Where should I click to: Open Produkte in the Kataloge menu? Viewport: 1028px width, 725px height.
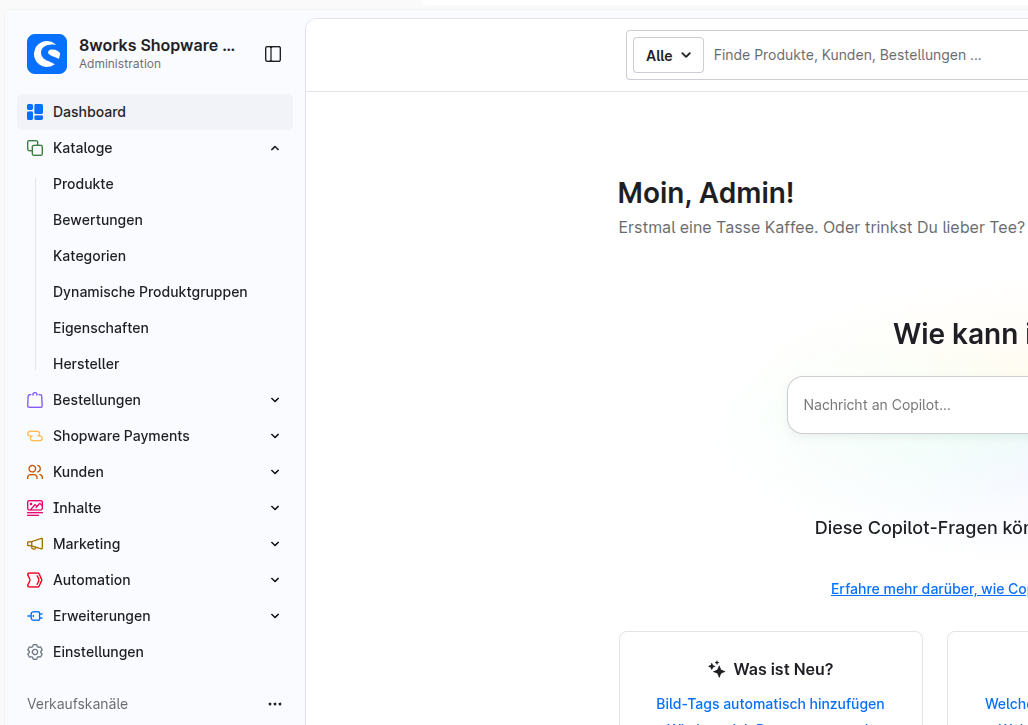[83, 184]
